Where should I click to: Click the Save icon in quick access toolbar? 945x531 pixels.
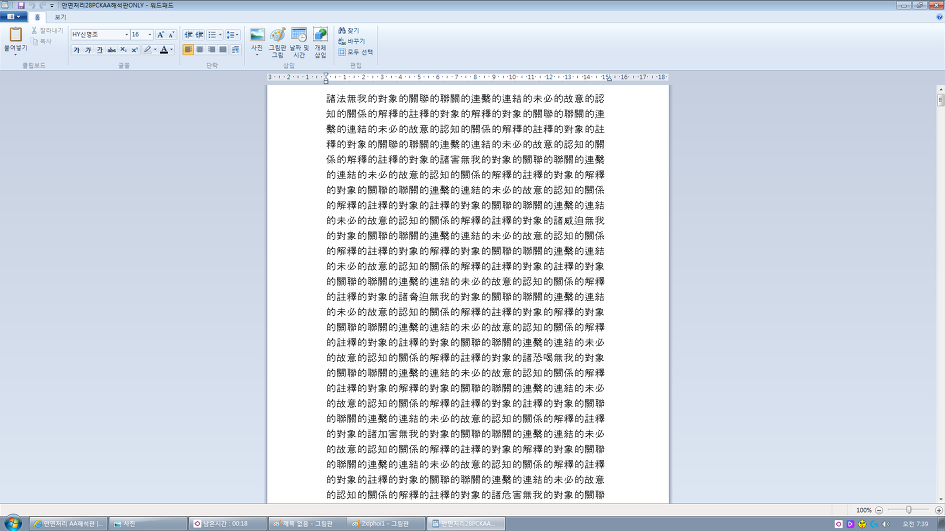coord(20,5)
